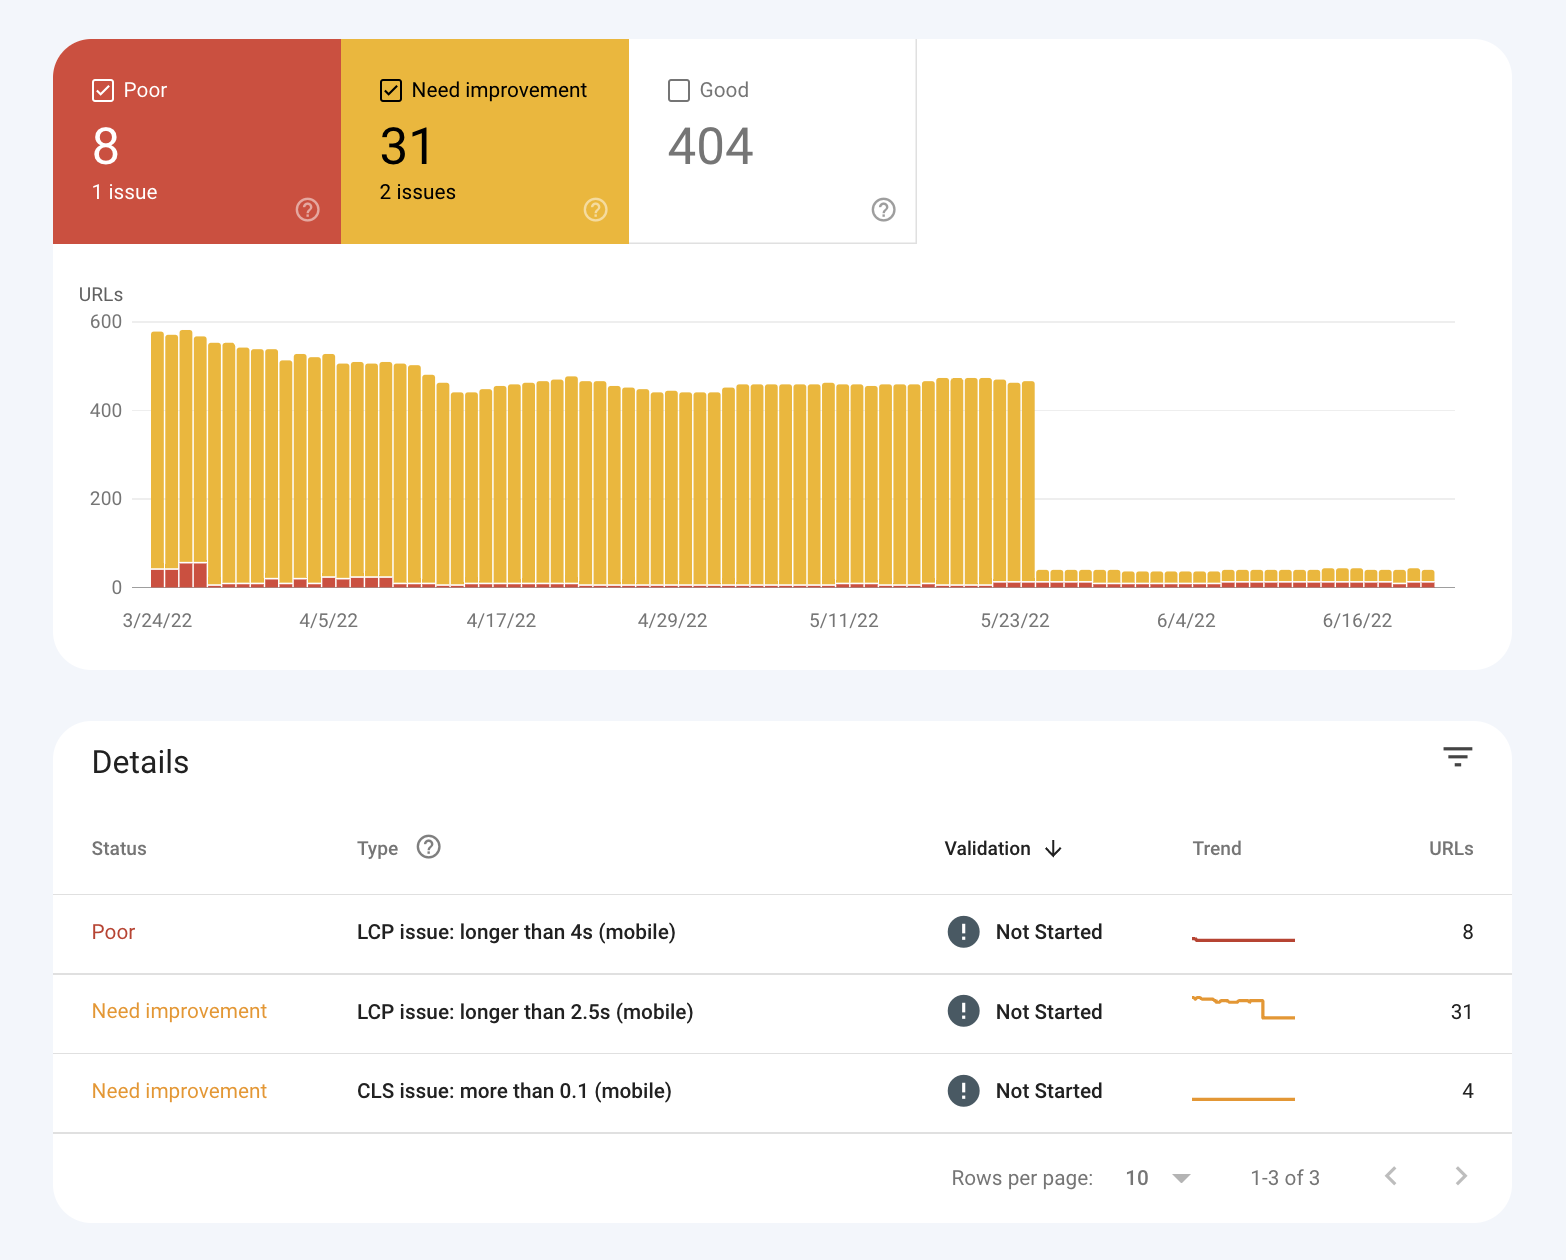Select the Status column header
This screenshot has width=1566, height=1260.
click(119, 849)
